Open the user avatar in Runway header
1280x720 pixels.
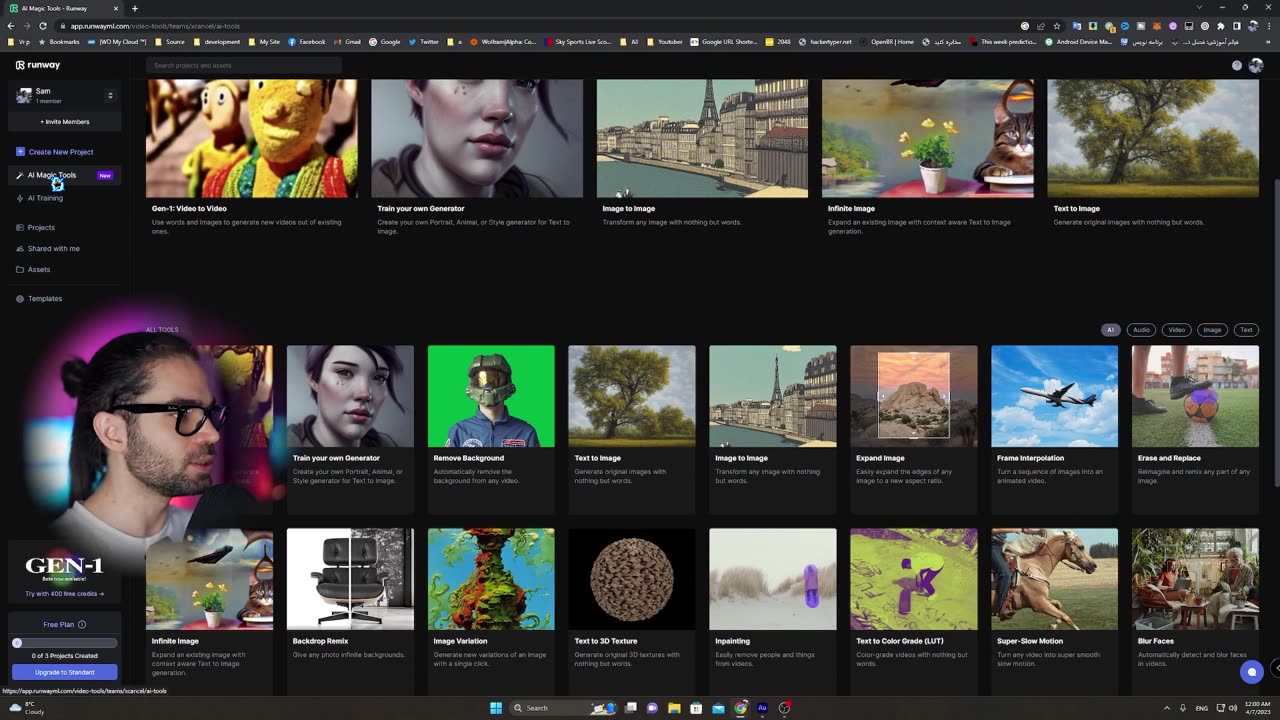pyautogui.click(x=1256, y=65)
